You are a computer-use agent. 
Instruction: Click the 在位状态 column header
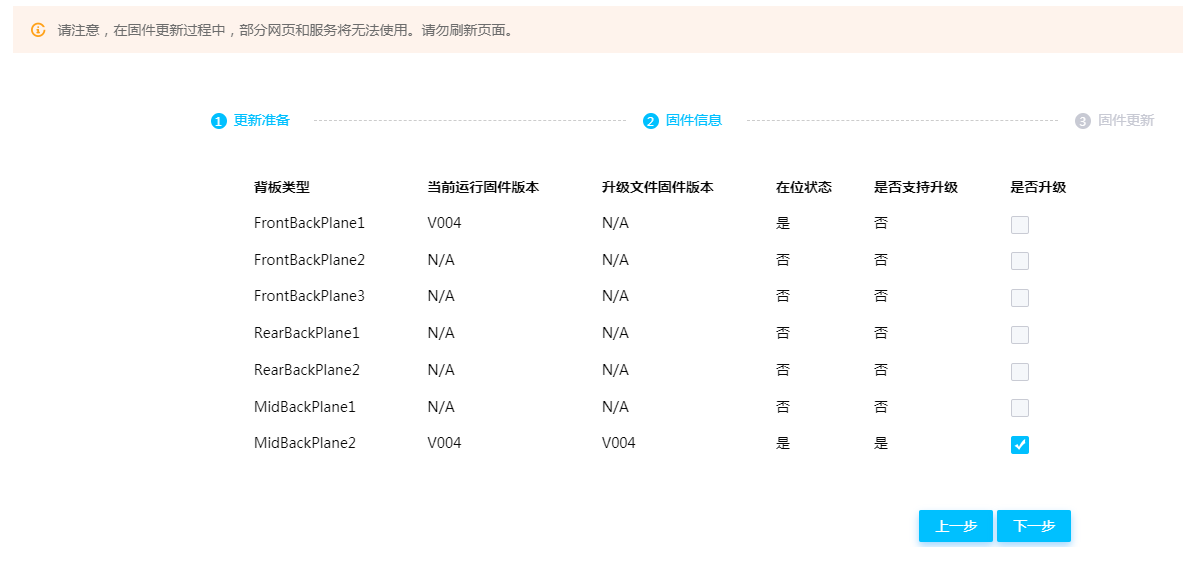(x=804, y=187)
